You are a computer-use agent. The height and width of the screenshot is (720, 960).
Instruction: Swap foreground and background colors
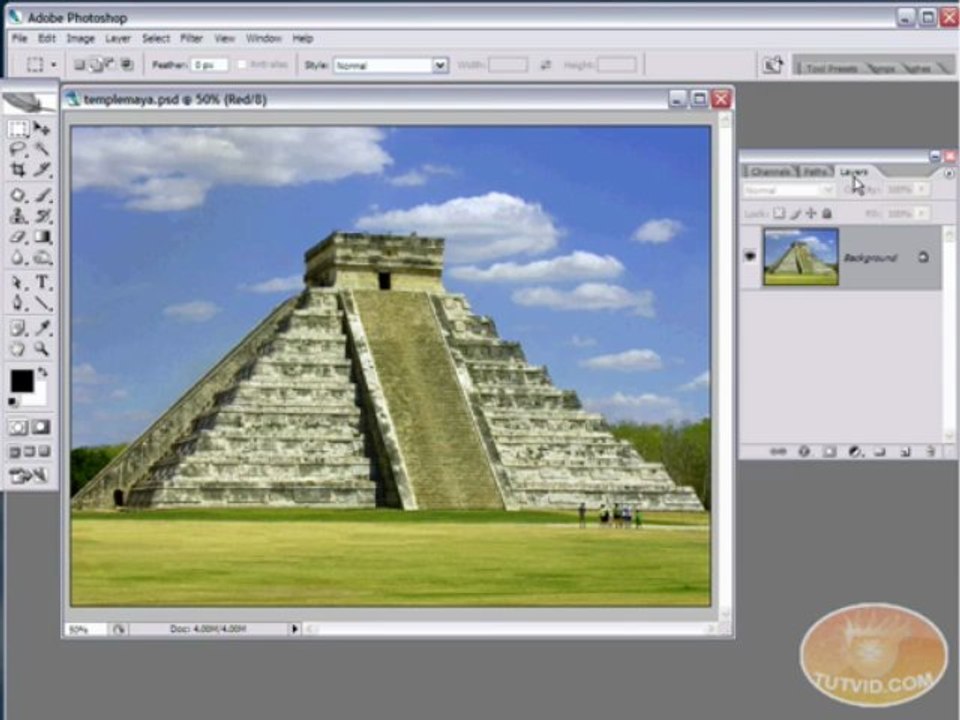(42, 372)
